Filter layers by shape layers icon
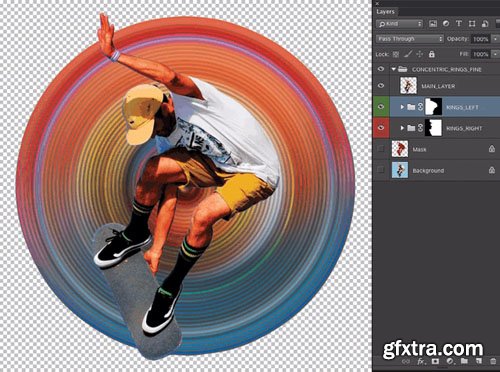The height and width of the screenshot is (372, 500). (x=472, y=24)
